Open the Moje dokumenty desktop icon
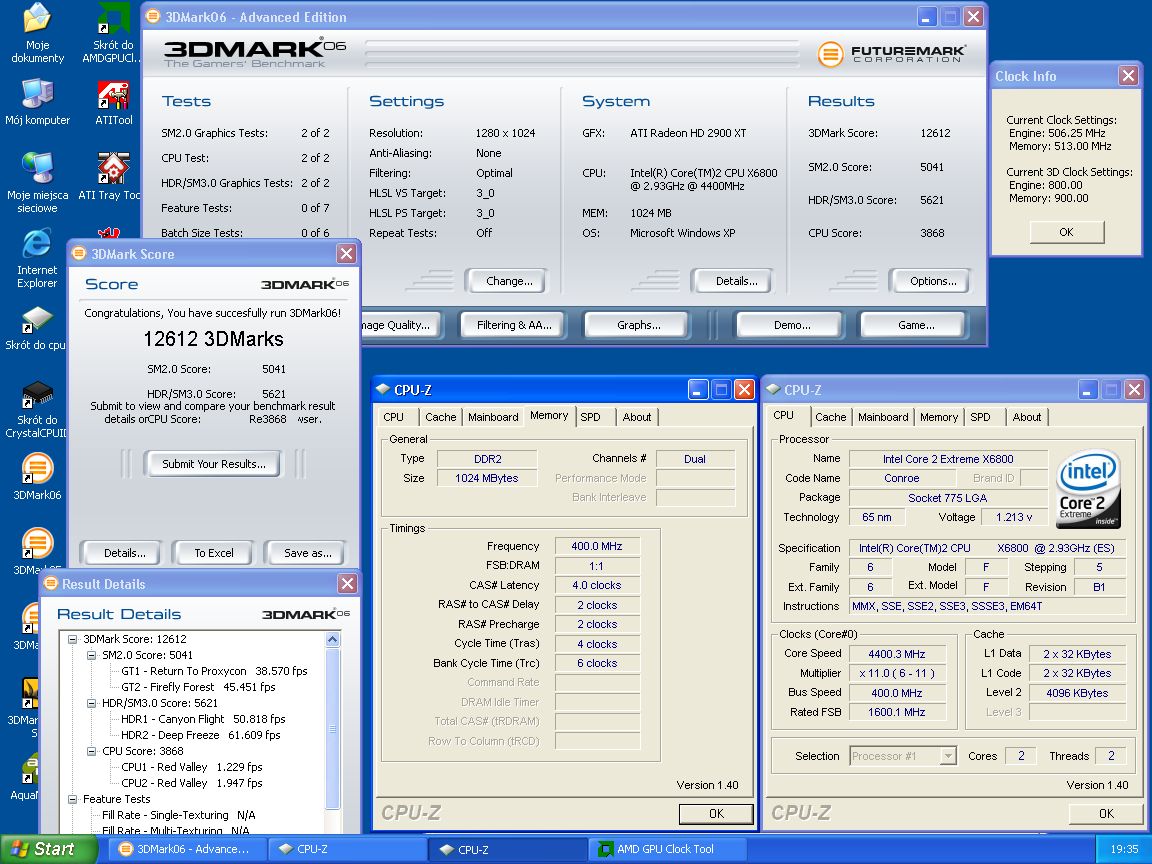 coord(37,33)
